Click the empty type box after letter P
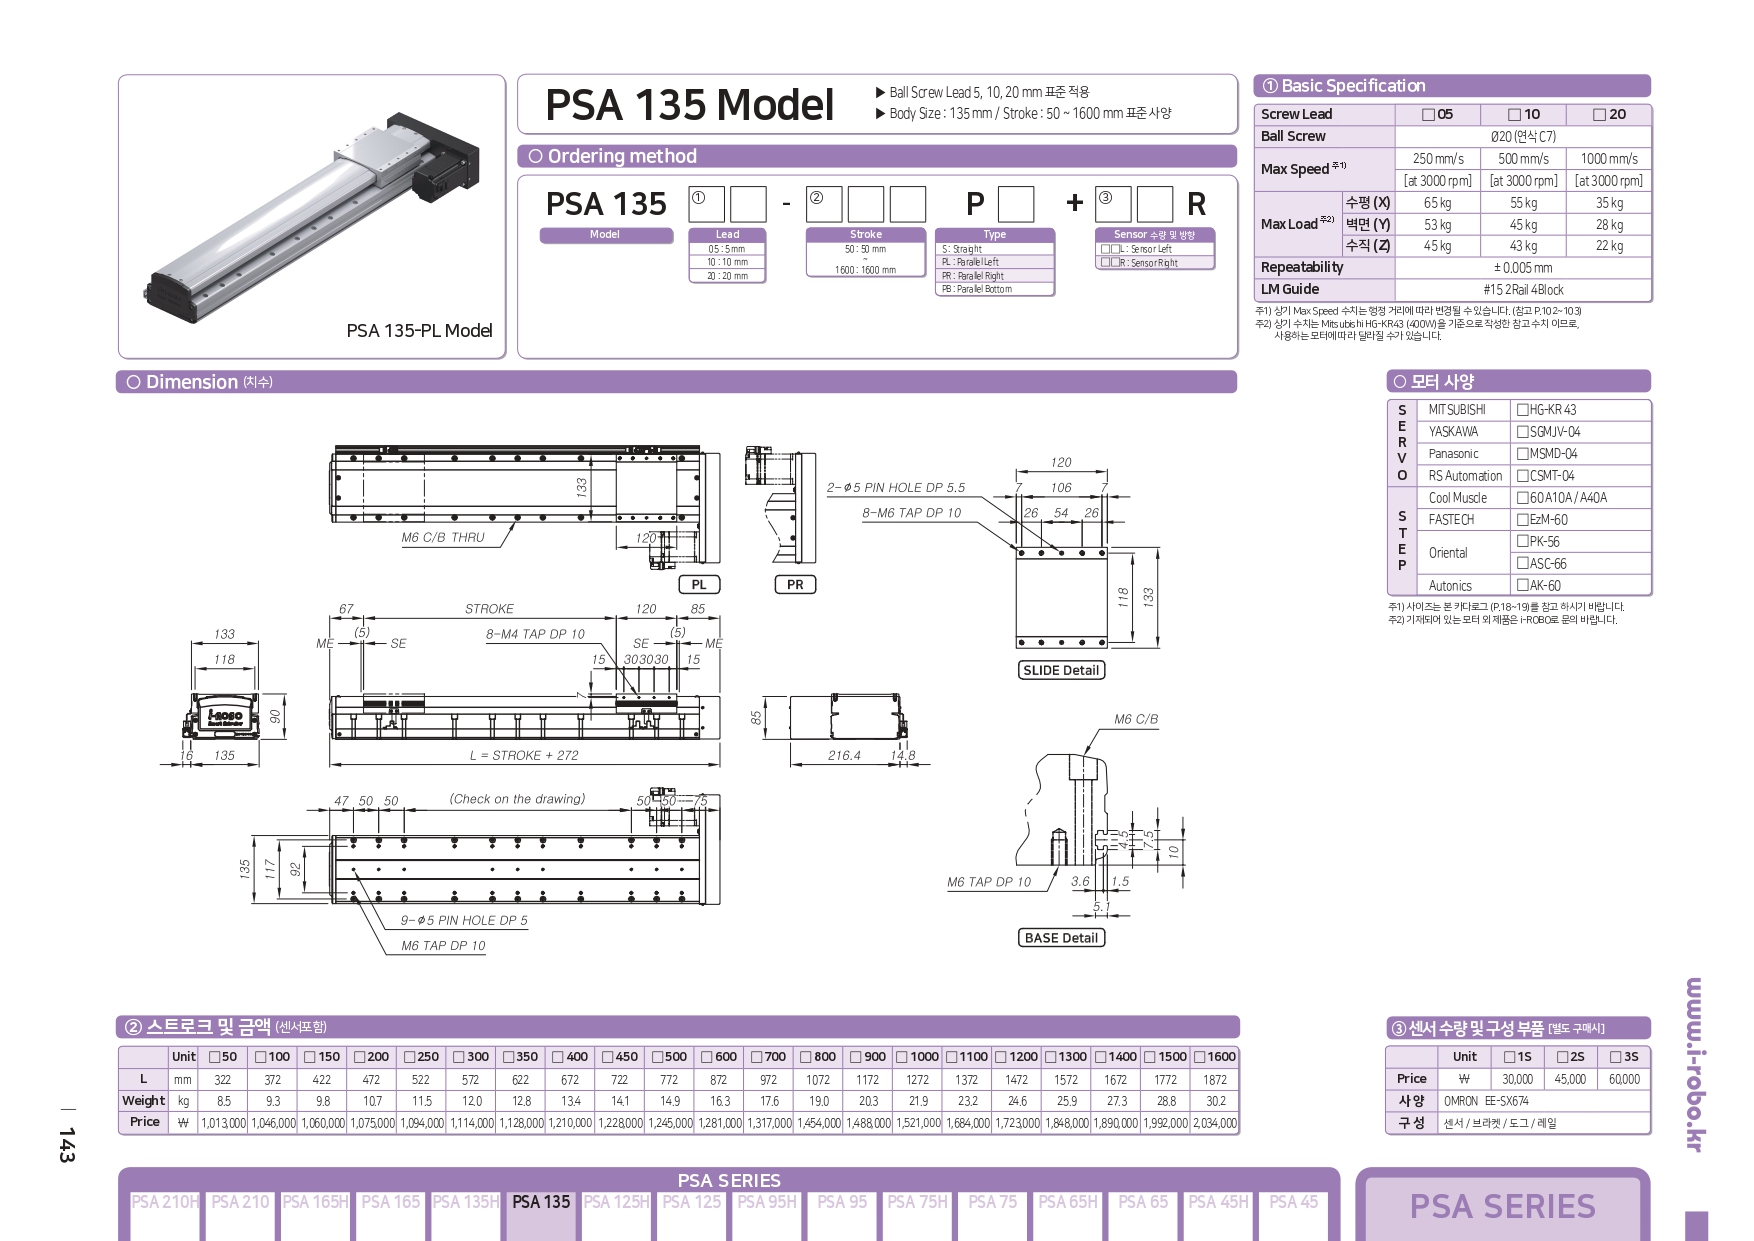The width and height of the screenshot is (1754, 1241). [x=1016, y=204]
